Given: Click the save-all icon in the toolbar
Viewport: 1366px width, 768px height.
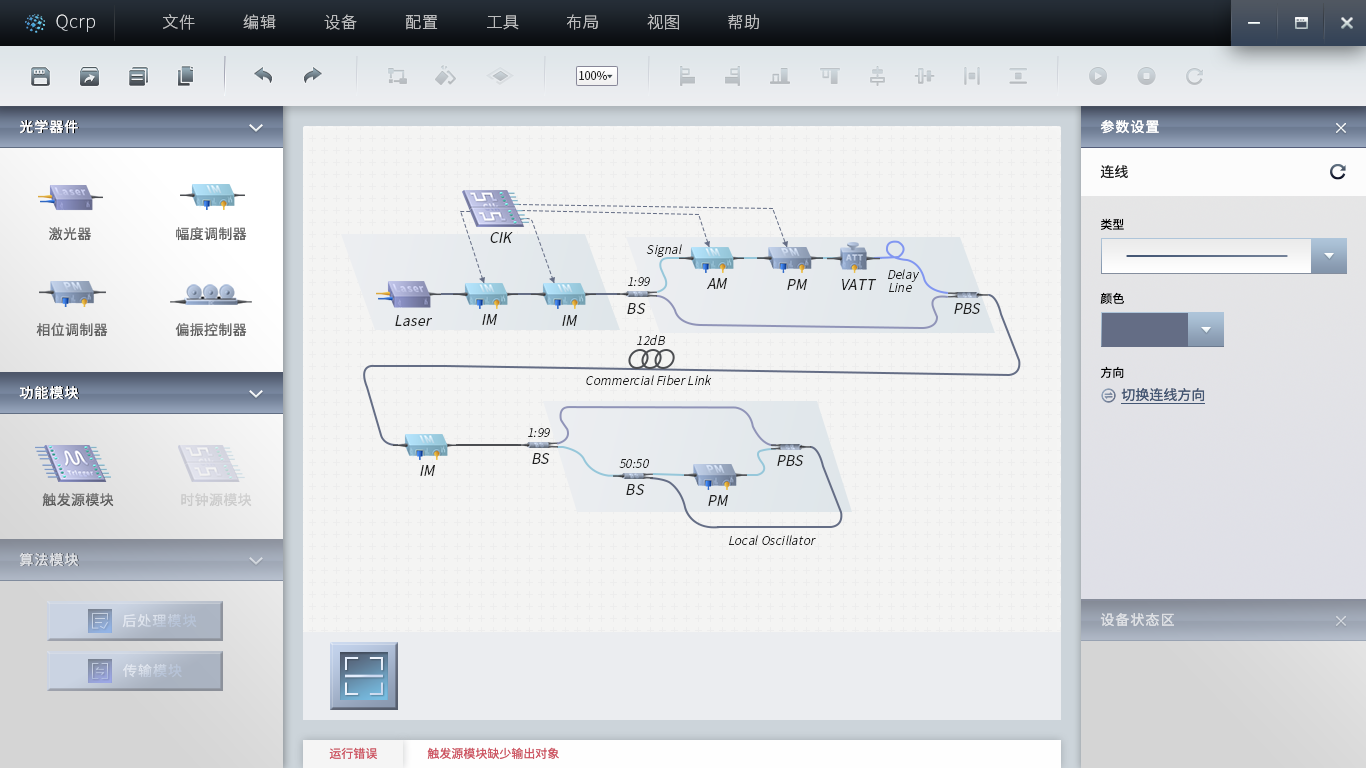Looking at the screenshot, I should click(x=138, y=76).
